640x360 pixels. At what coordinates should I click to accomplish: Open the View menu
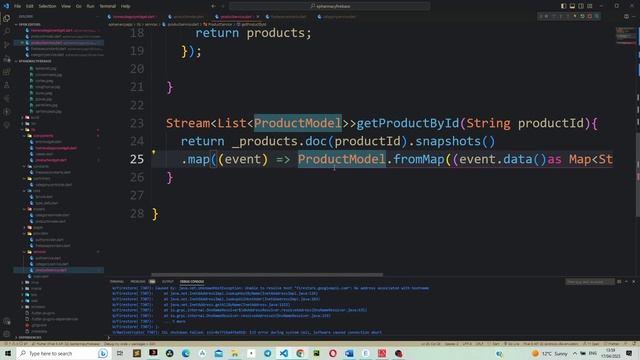point(66,6)
